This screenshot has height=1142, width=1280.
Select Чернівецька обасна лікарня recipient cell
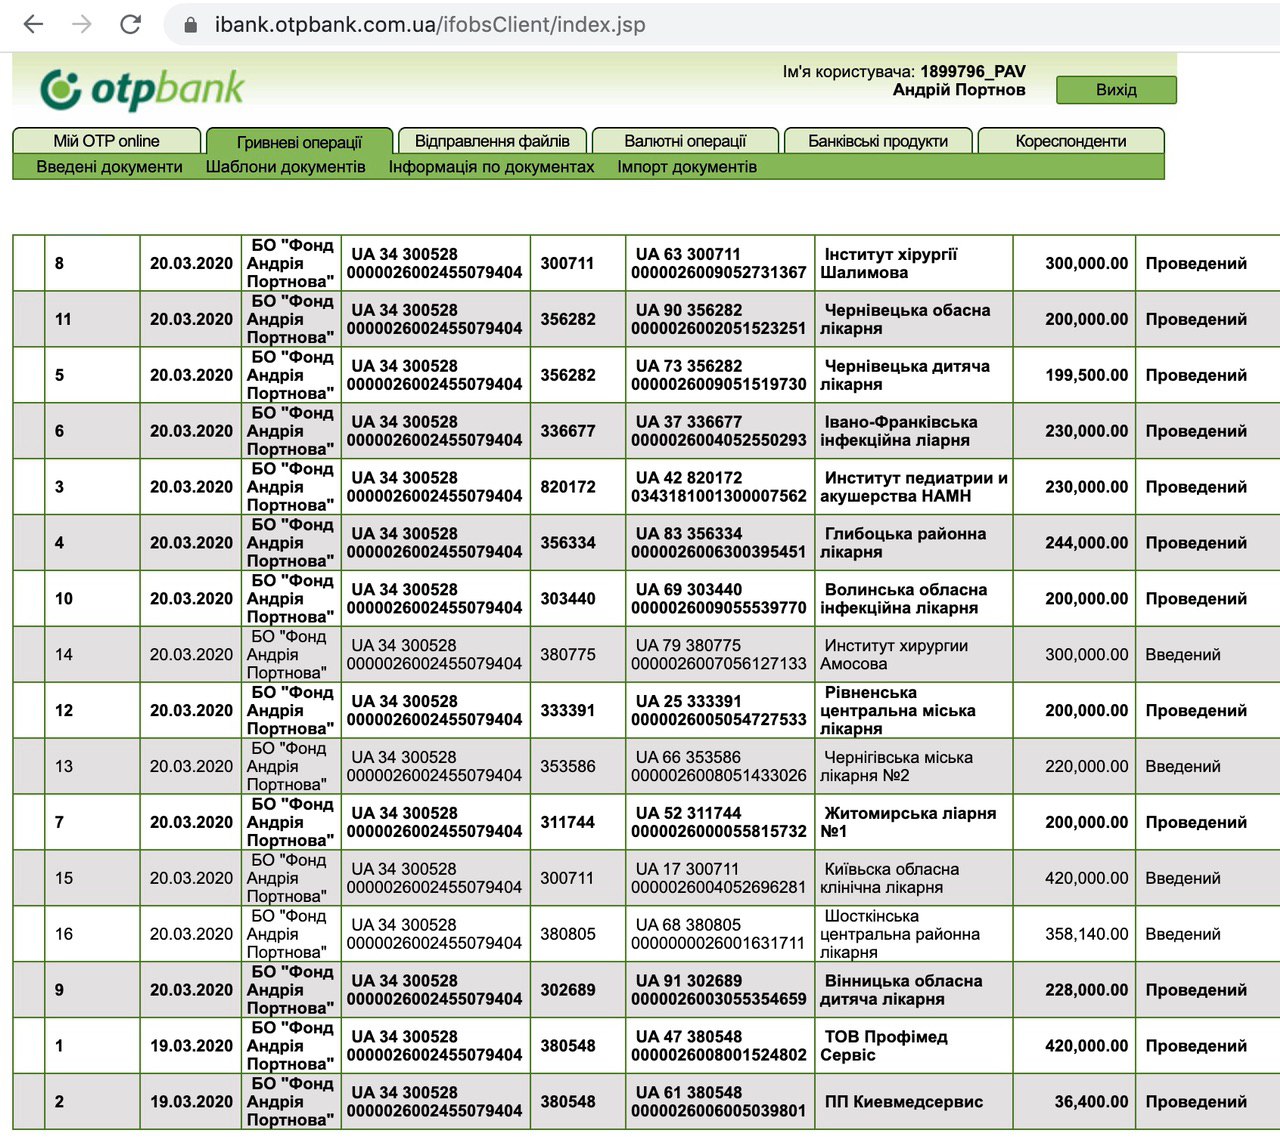tap(914, 319)
